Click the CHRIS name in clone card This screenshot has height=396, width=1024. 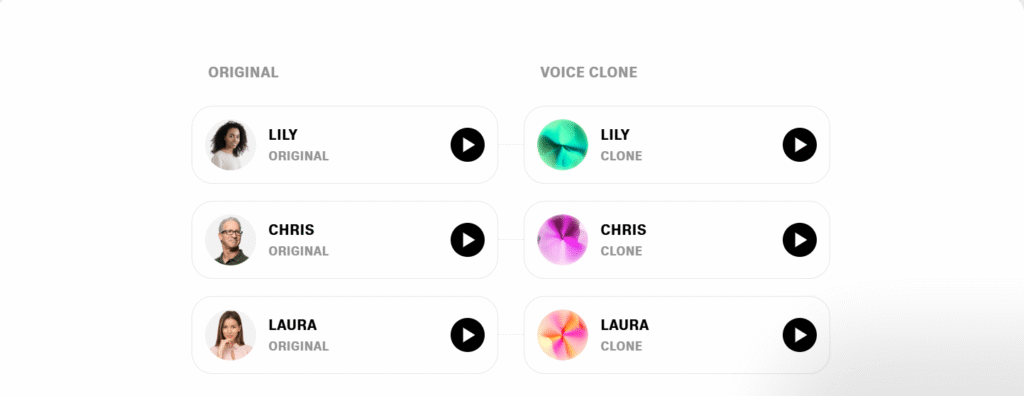click(x=623, y=230)
